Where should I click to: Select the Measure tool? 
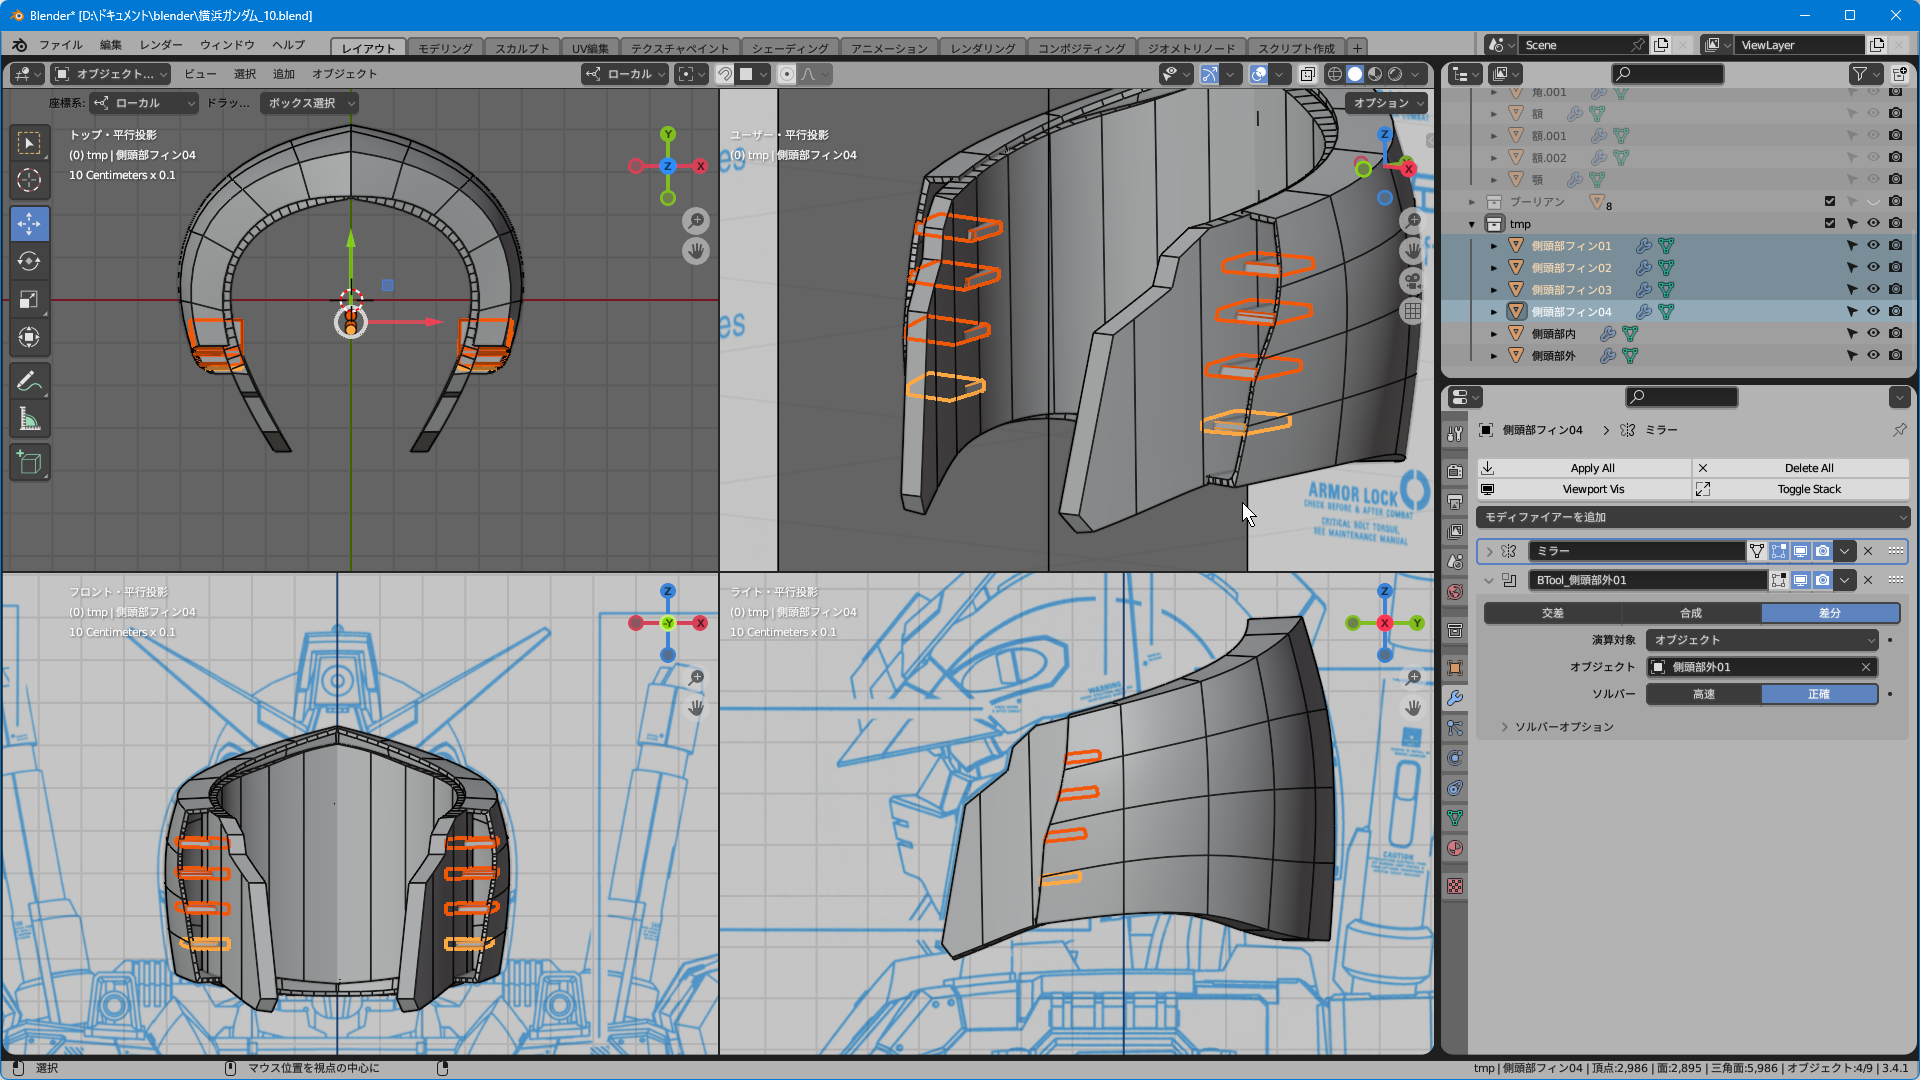click(29, 419)
